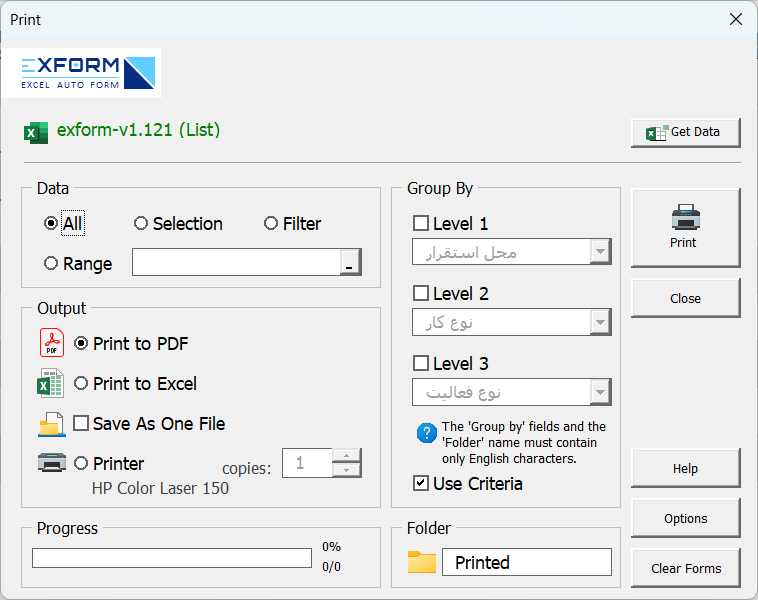
Task: Open the Options dialog
Action: coord(685,518)
